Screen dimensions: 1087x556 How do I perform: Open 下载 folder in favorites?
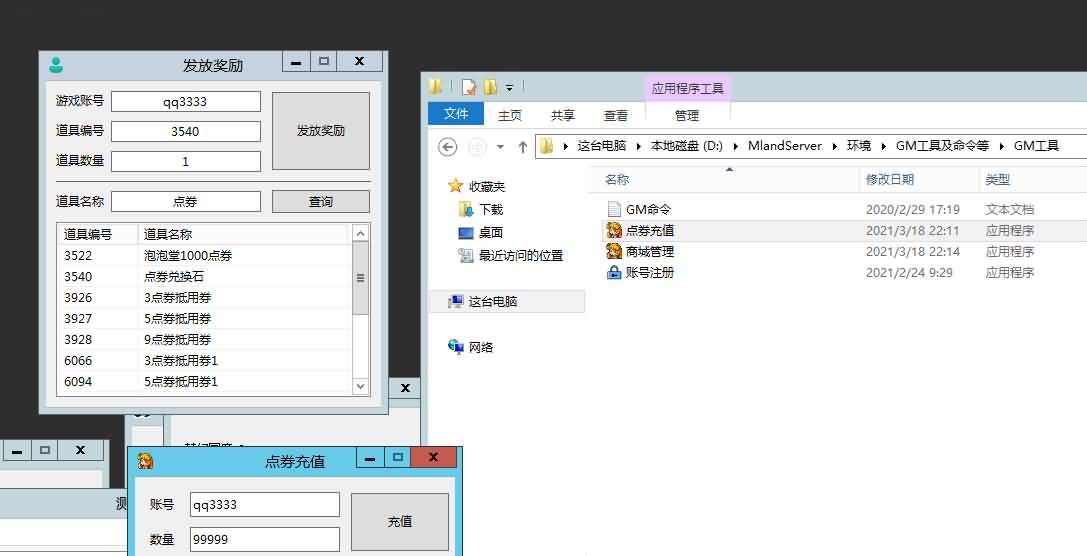[490, 210]
